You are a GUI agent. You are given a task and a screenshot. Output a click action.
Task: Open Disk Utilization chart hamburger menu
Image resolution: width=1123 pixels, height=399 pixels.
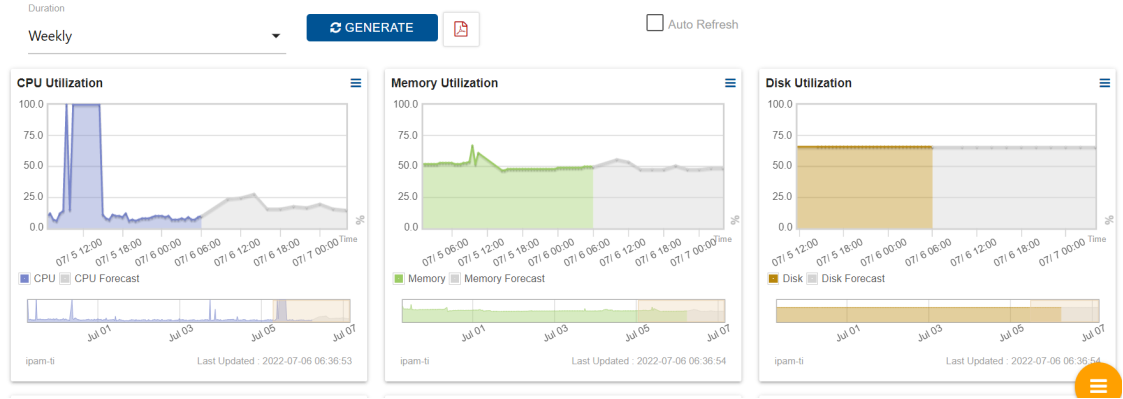point(1105,84)
